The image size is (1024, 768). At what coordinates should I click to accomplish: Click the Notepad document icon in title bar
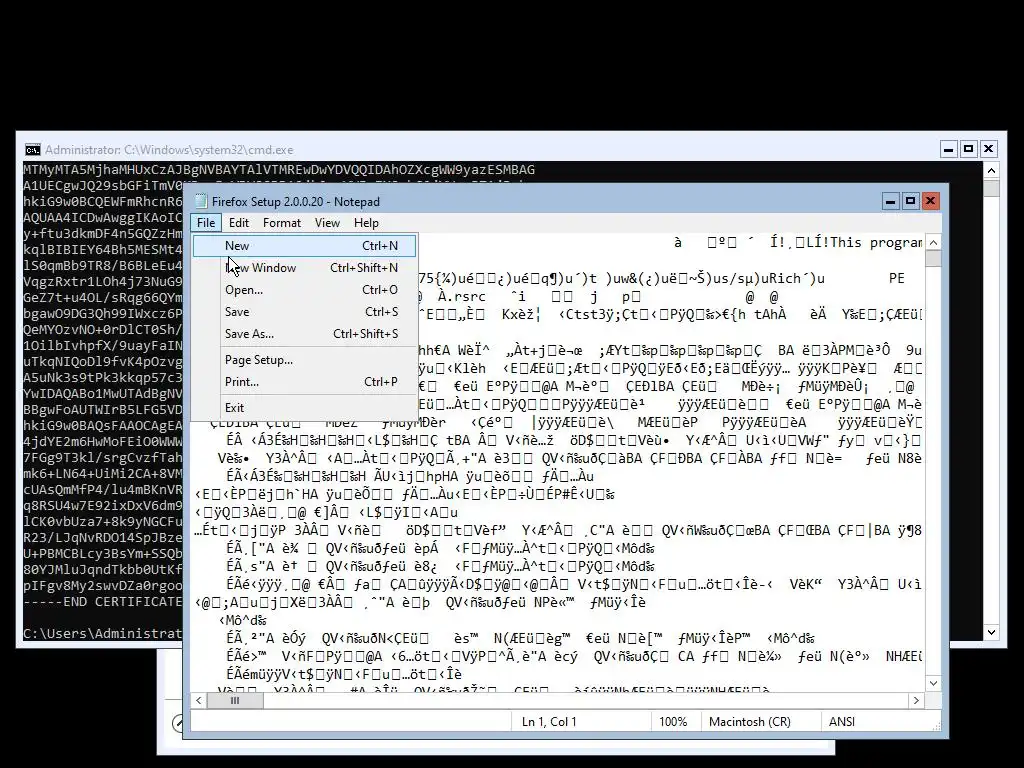point(201,201)
